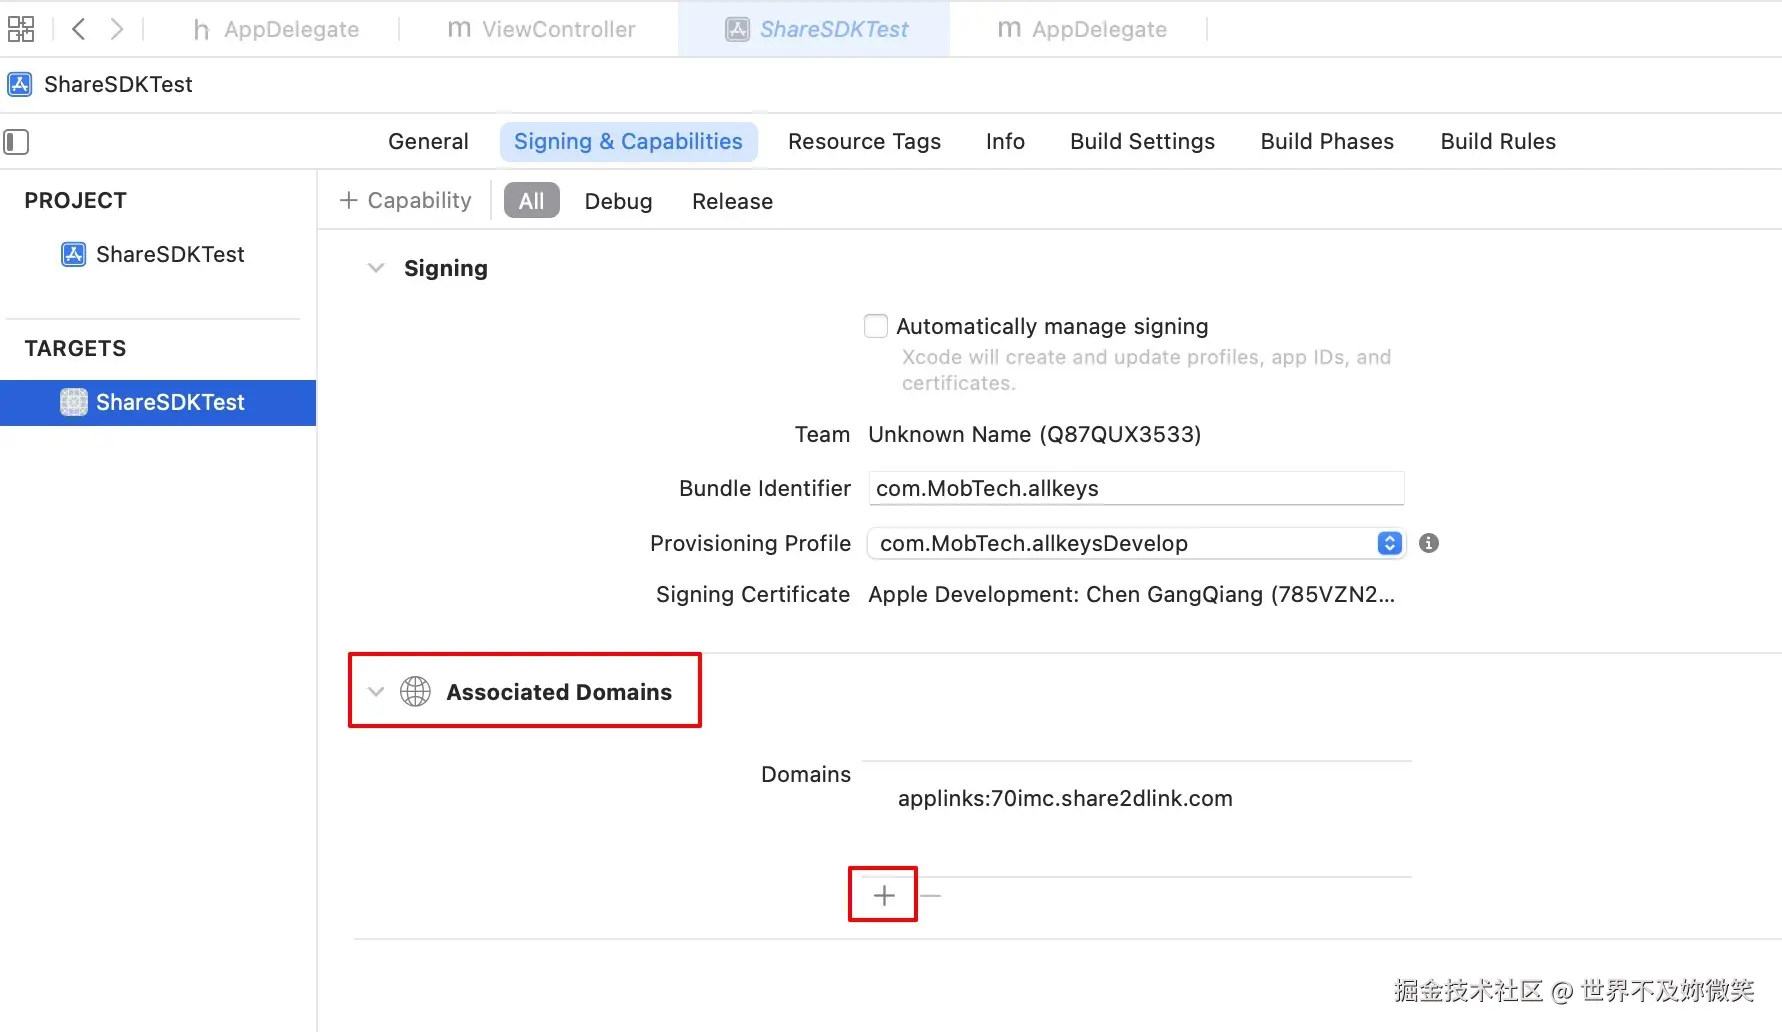The height and width of the screenshot is (1032, 1782).
Task: Remove the selected domain with minus
Action: (930, 895)
